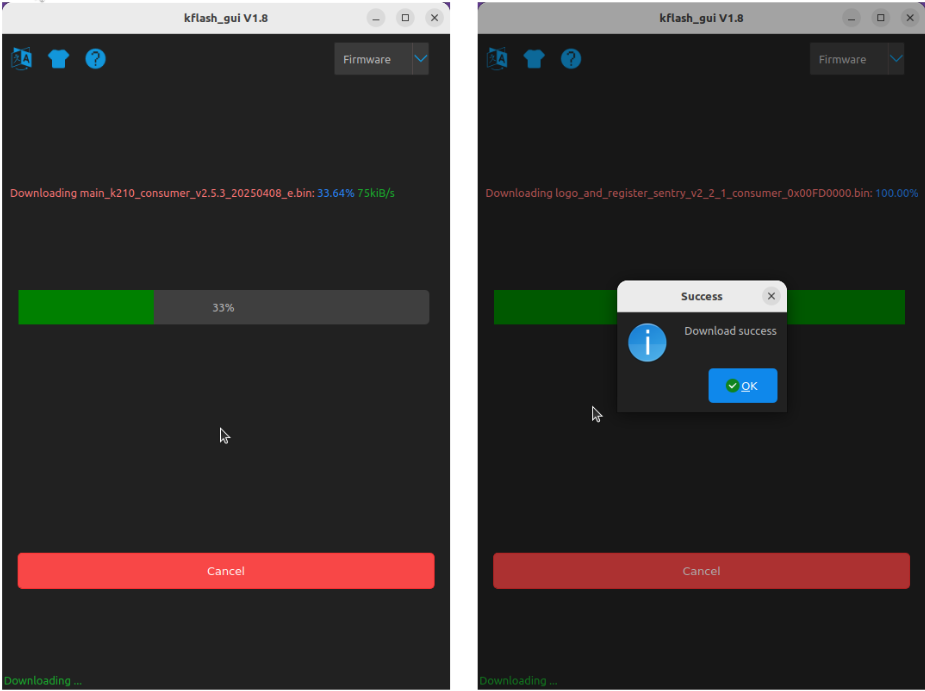Image resolution: width=925 pixels, height=691 pixels.
Task: Close the right kflash_gui window
Action: coord(910,18)
